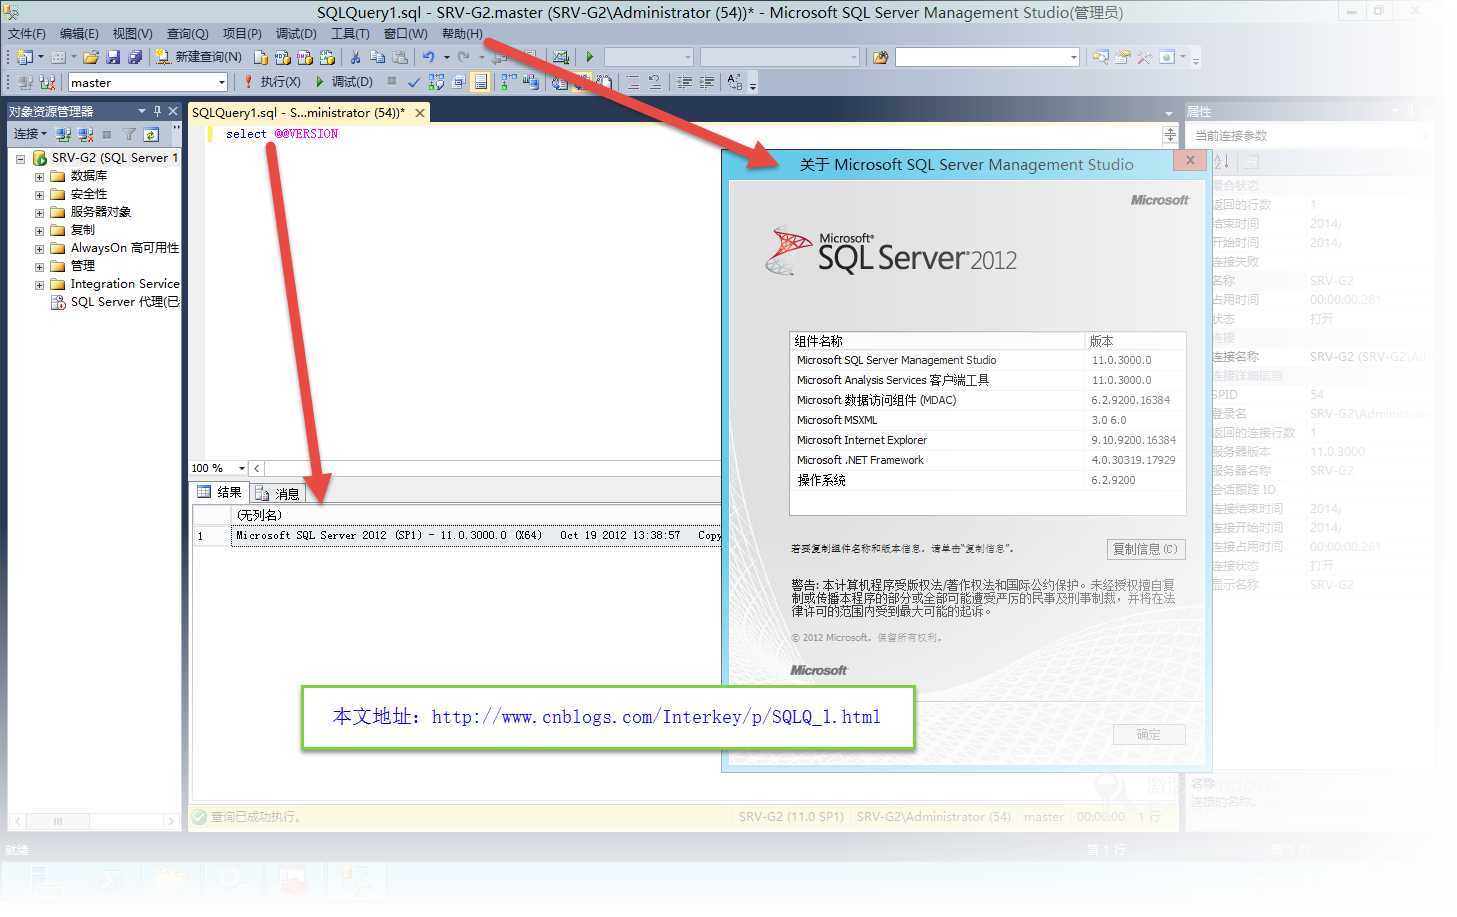Toggle Object Explorer auto-hide pin
1457x917 pixels.
(157, 111)
